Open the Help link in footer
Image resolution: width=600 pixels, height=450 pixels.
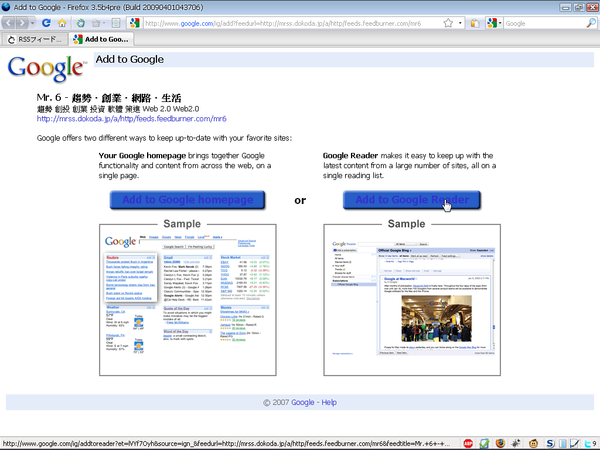point(329,402)
